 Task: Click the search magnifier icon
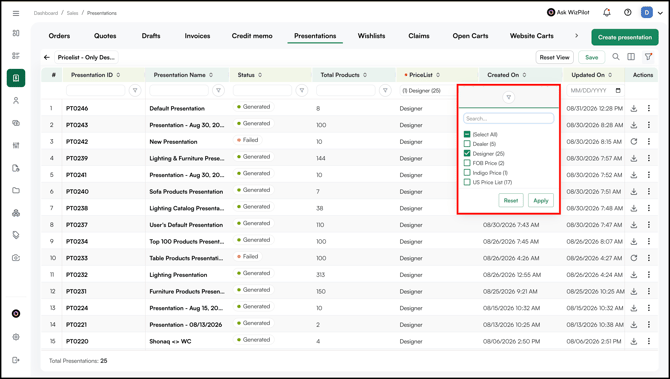pyautogui.click(x=616, y=56)
